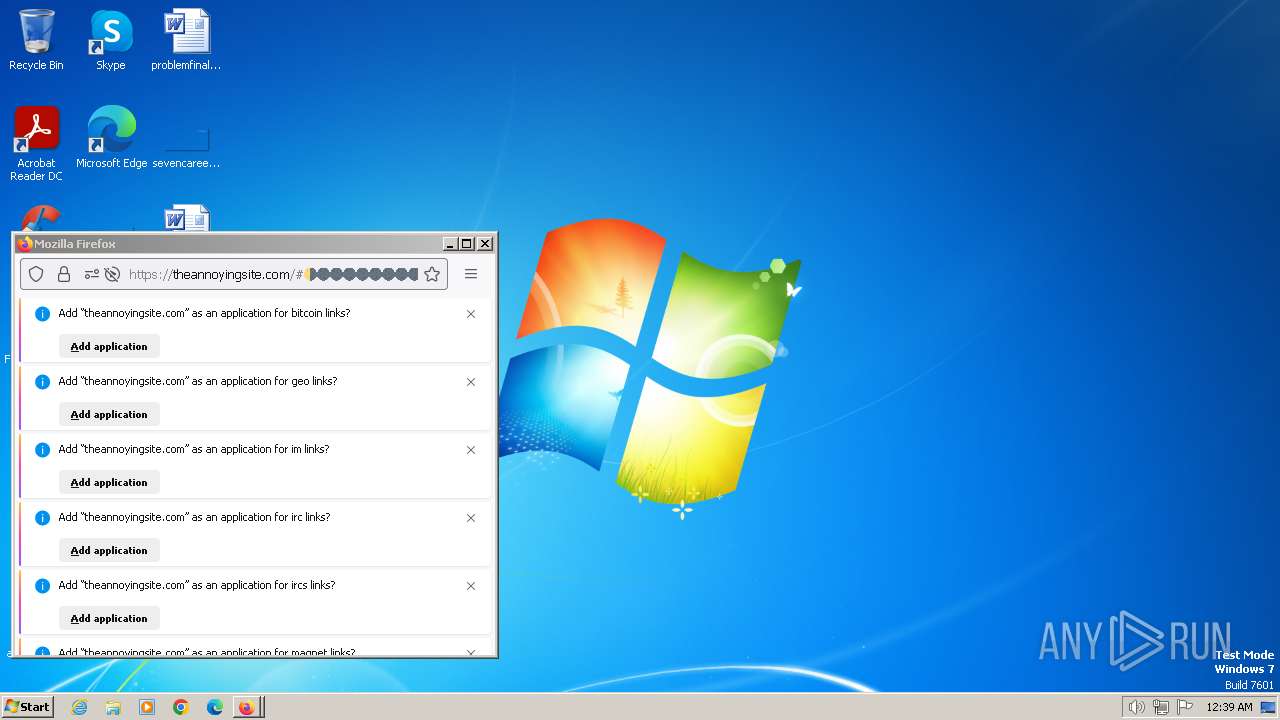Click the 12:39 AM system clock
This screenshot has height=720, width=1280.
tap(1229, 707)
